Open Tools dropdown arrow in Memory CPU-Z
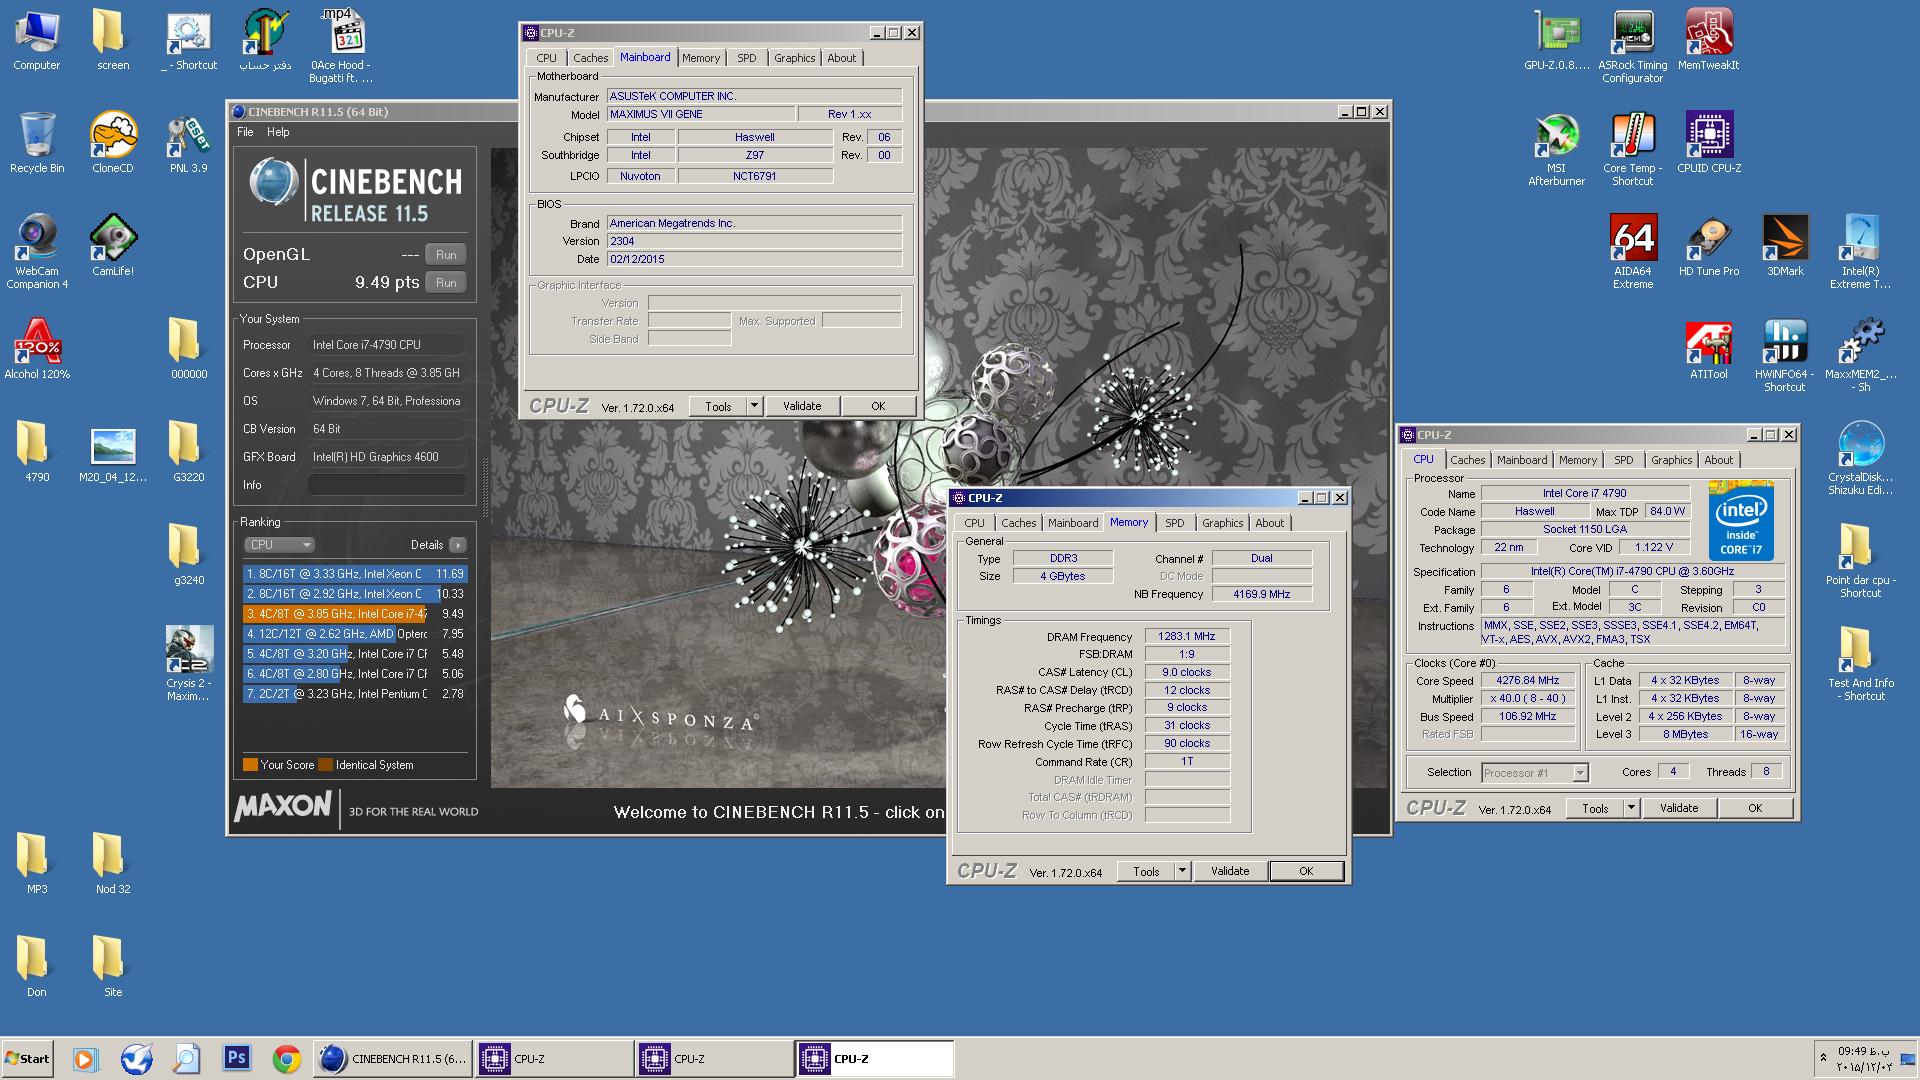1920x1080 pixels. (x=1182, y=871)
